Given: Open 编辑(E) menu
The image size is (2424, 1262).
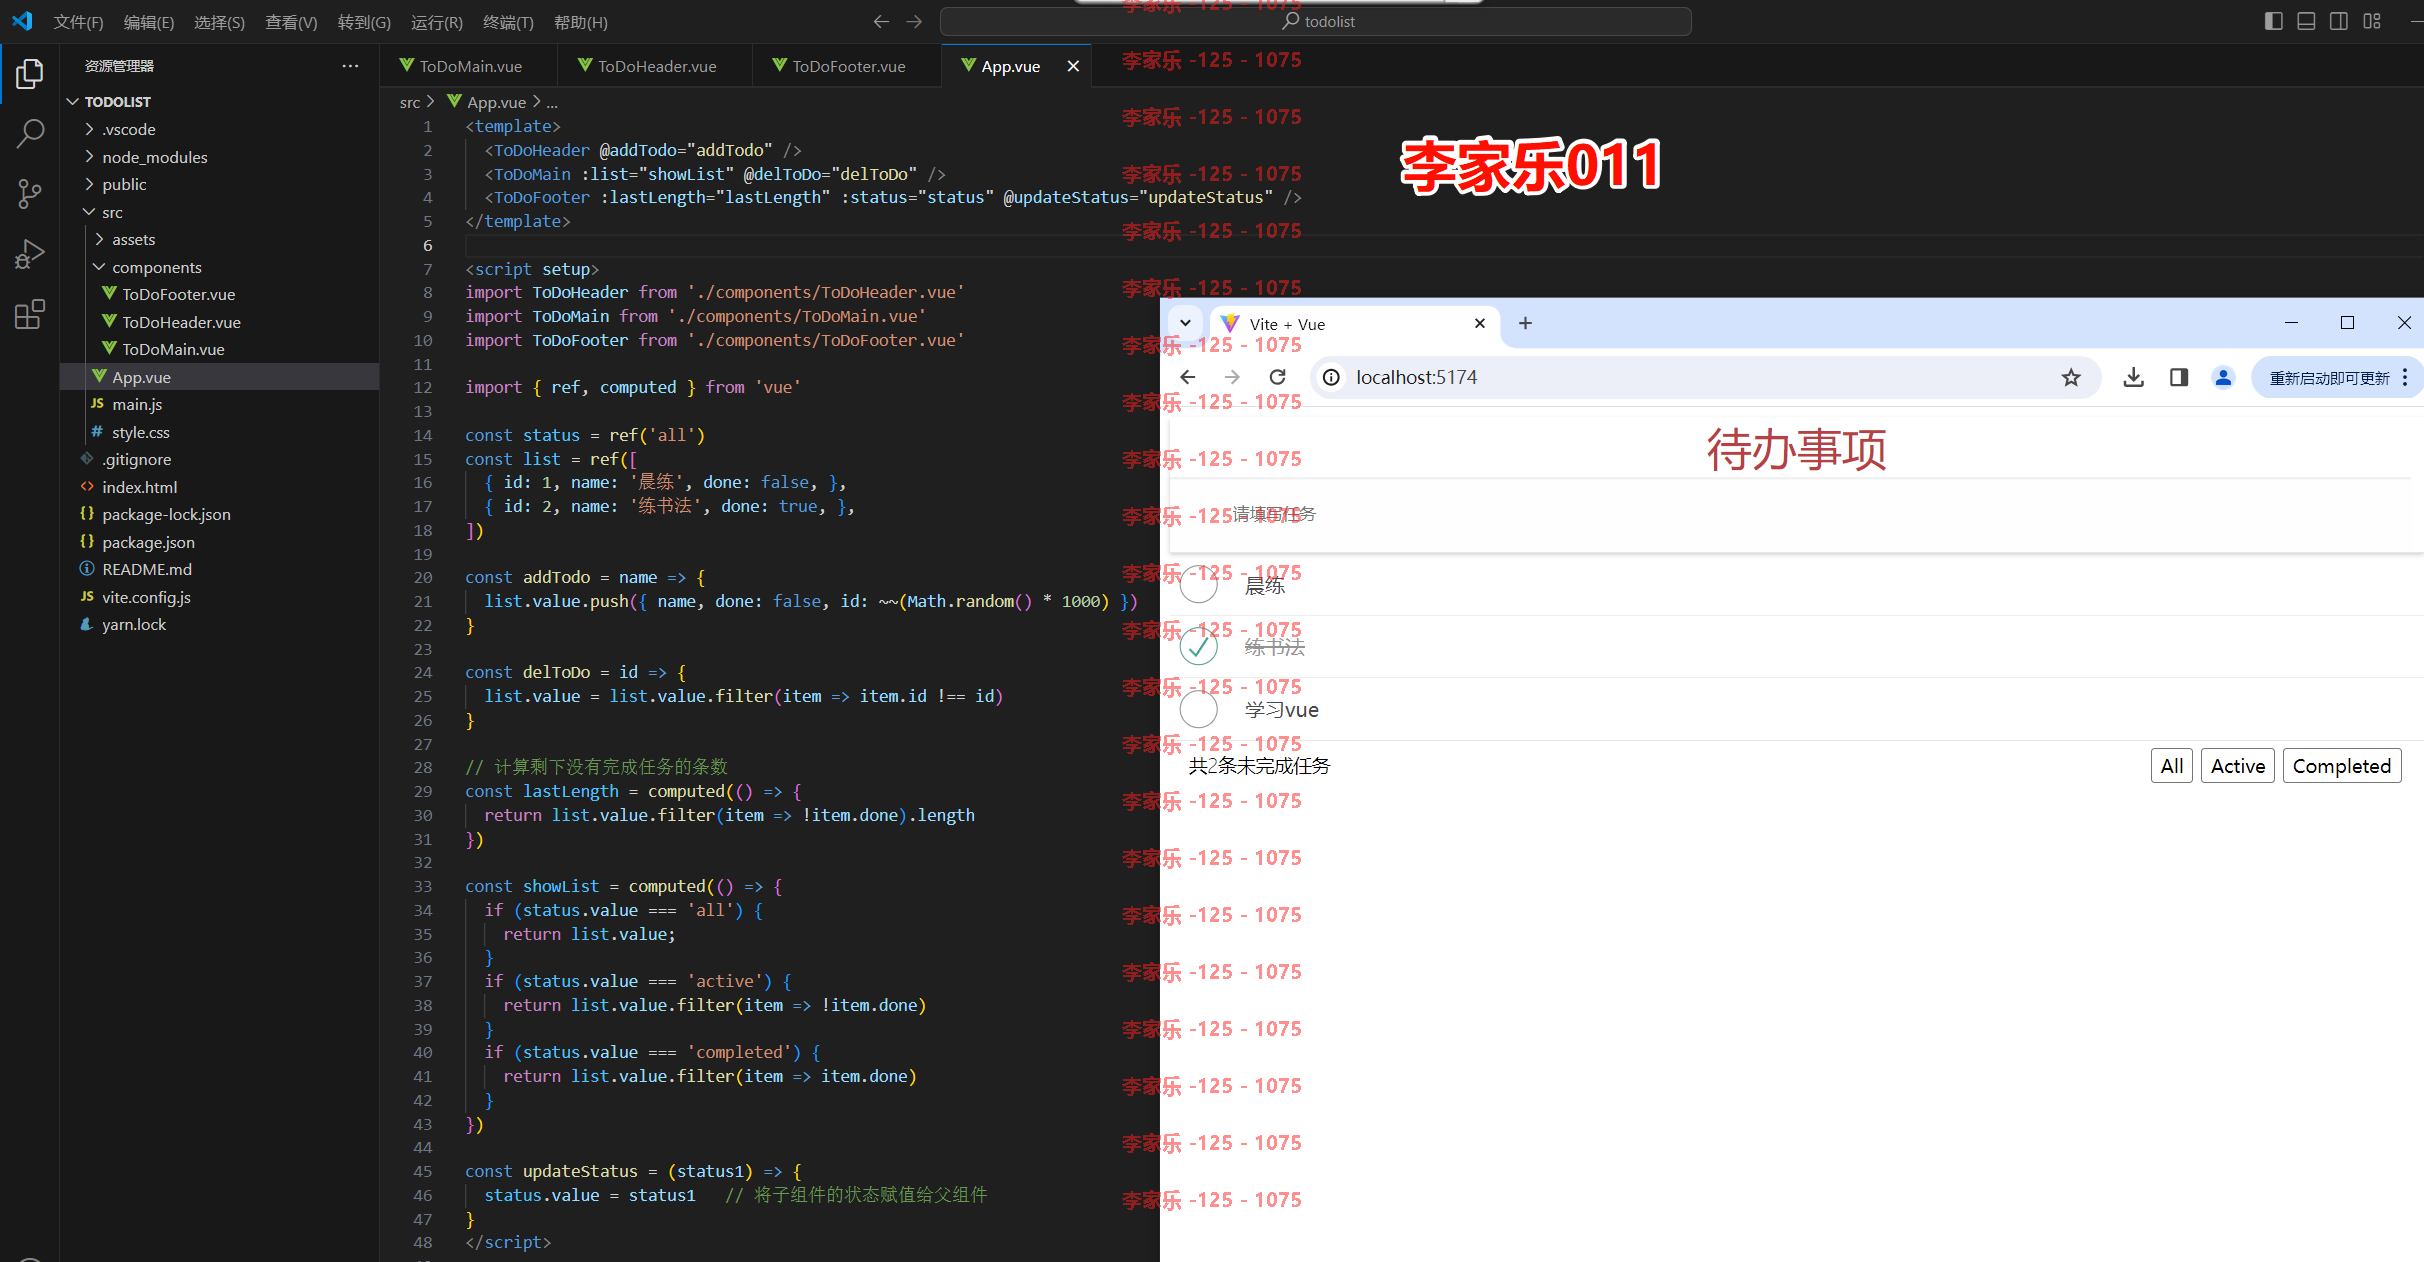Looking at the screenshot, I should (x=149, y=22).
